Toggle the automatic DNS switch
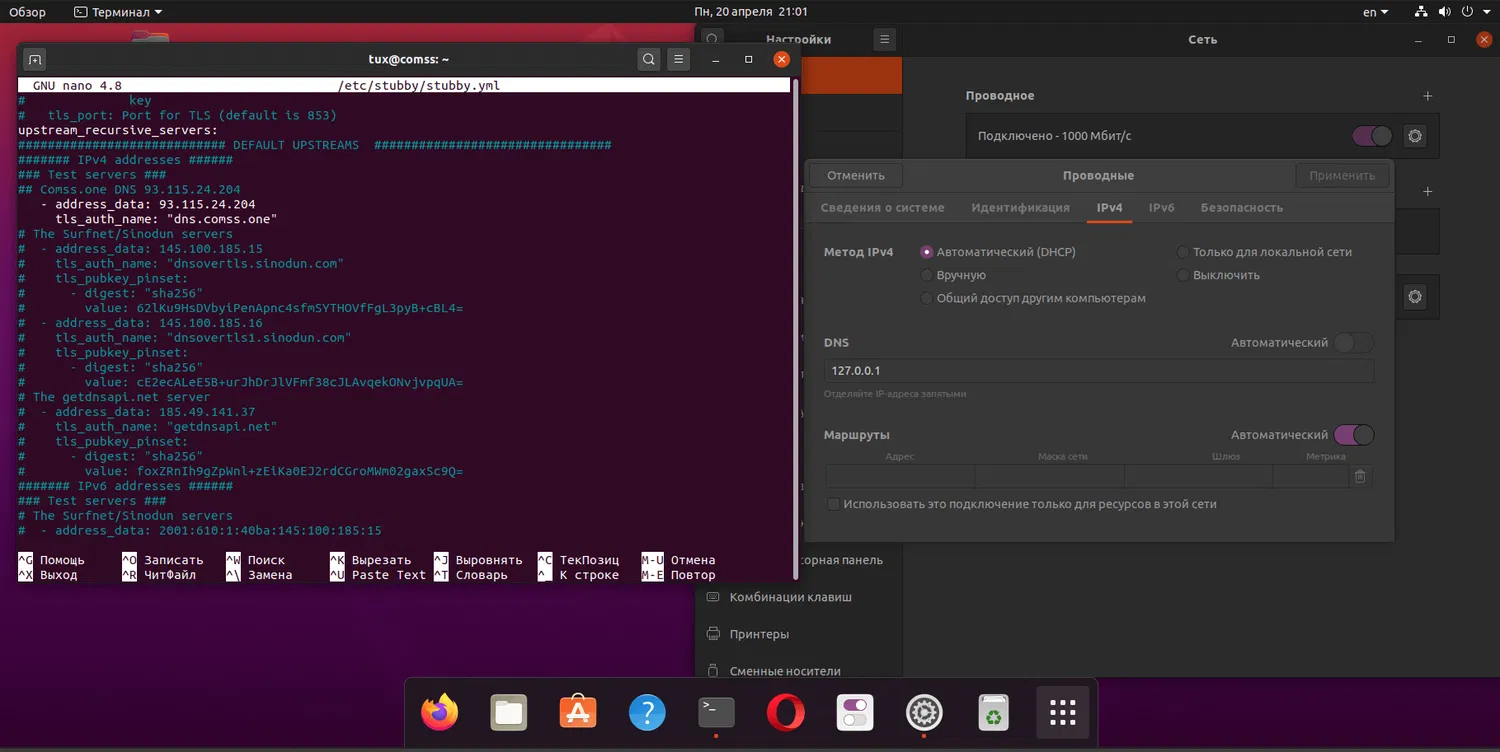 [1354, 343]
